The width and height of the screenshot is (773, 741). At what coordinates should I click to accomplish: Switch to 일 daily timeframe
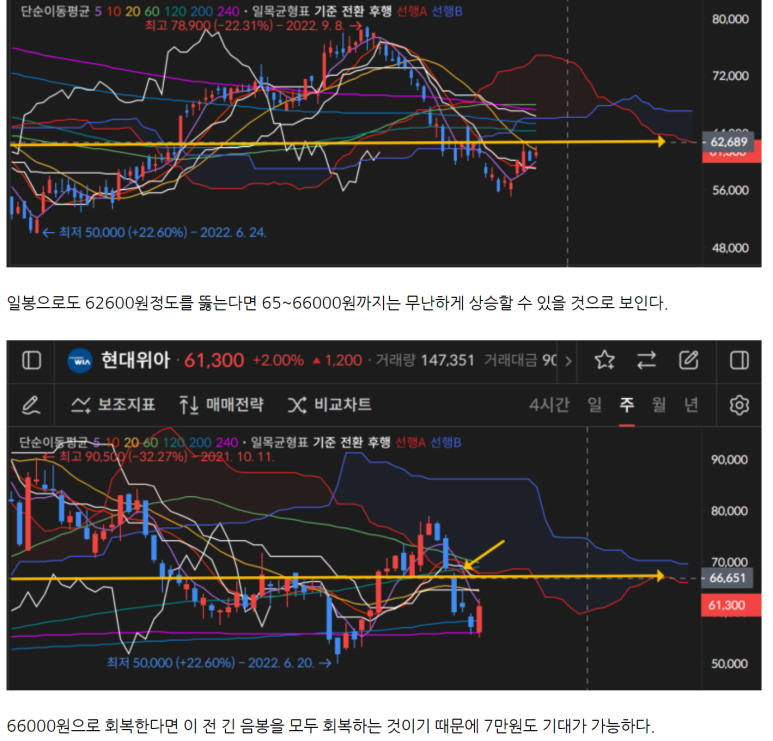(x=595, y=405)
